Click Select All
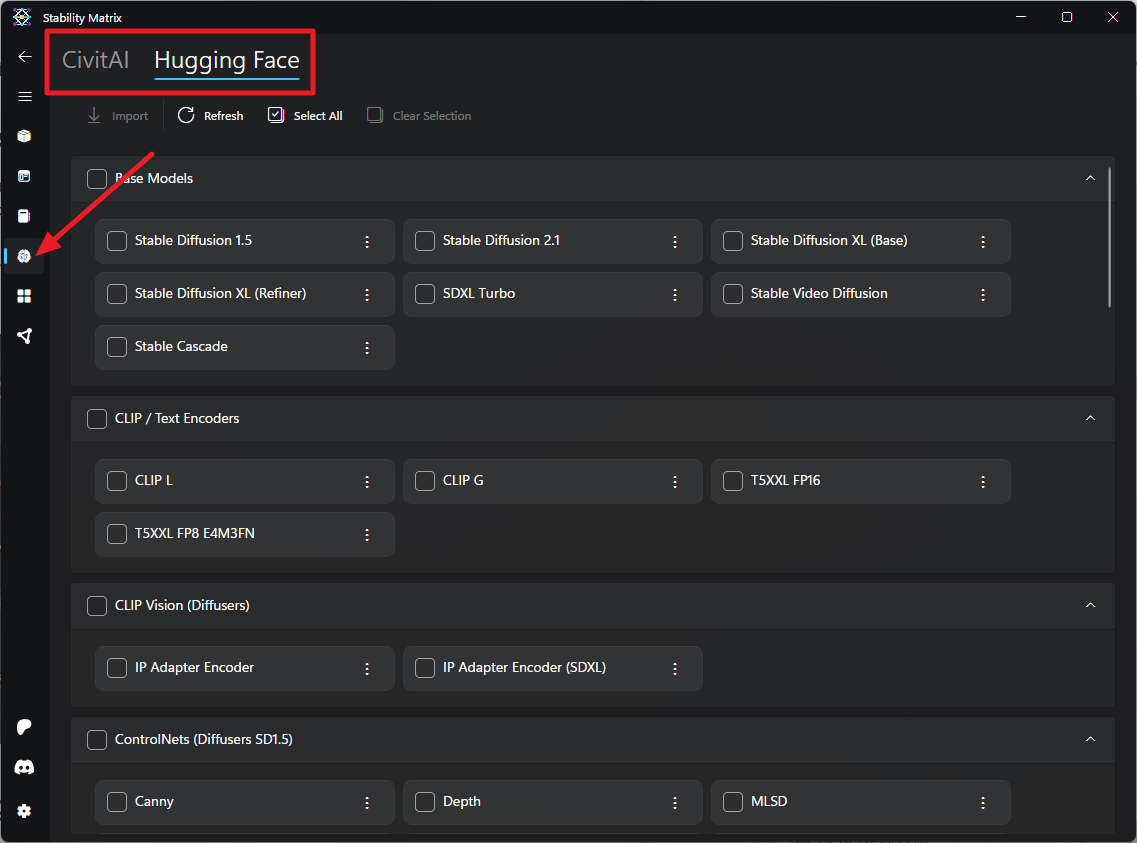This screenshot has height=843, width=1137. pos(305,116)
